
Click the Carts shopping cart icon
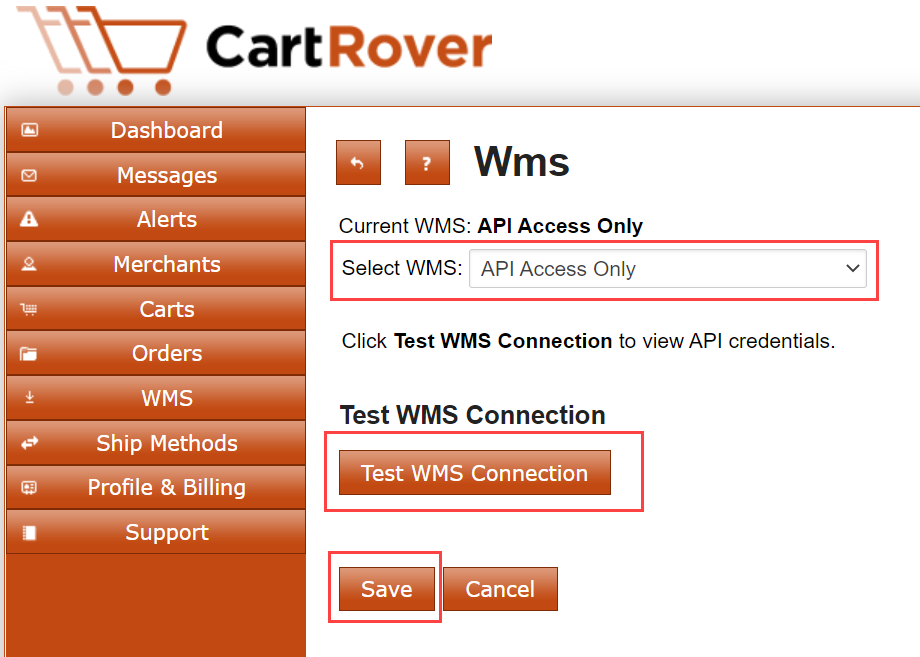click(29, 309)
